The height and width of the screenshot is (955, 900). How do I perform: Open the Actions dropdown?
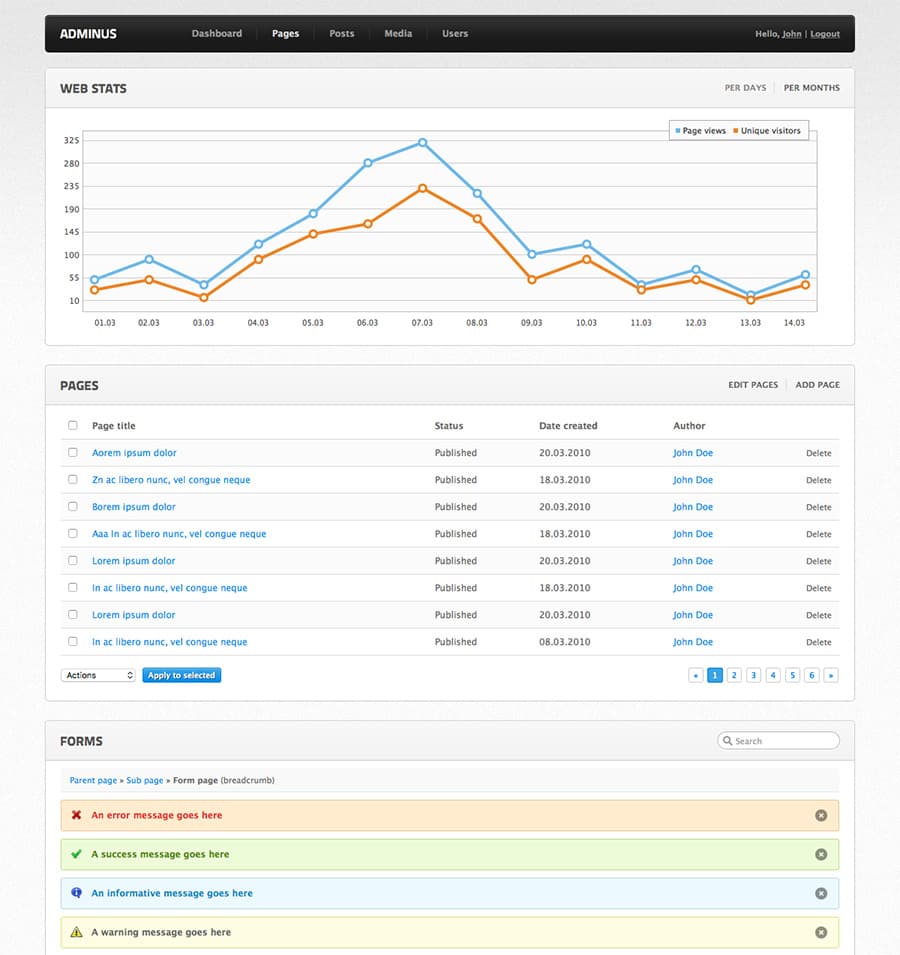click(x=97, y=675)
